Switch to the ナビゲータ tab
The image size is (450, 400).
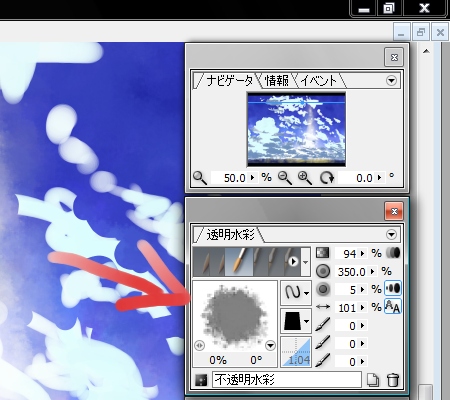229,81
